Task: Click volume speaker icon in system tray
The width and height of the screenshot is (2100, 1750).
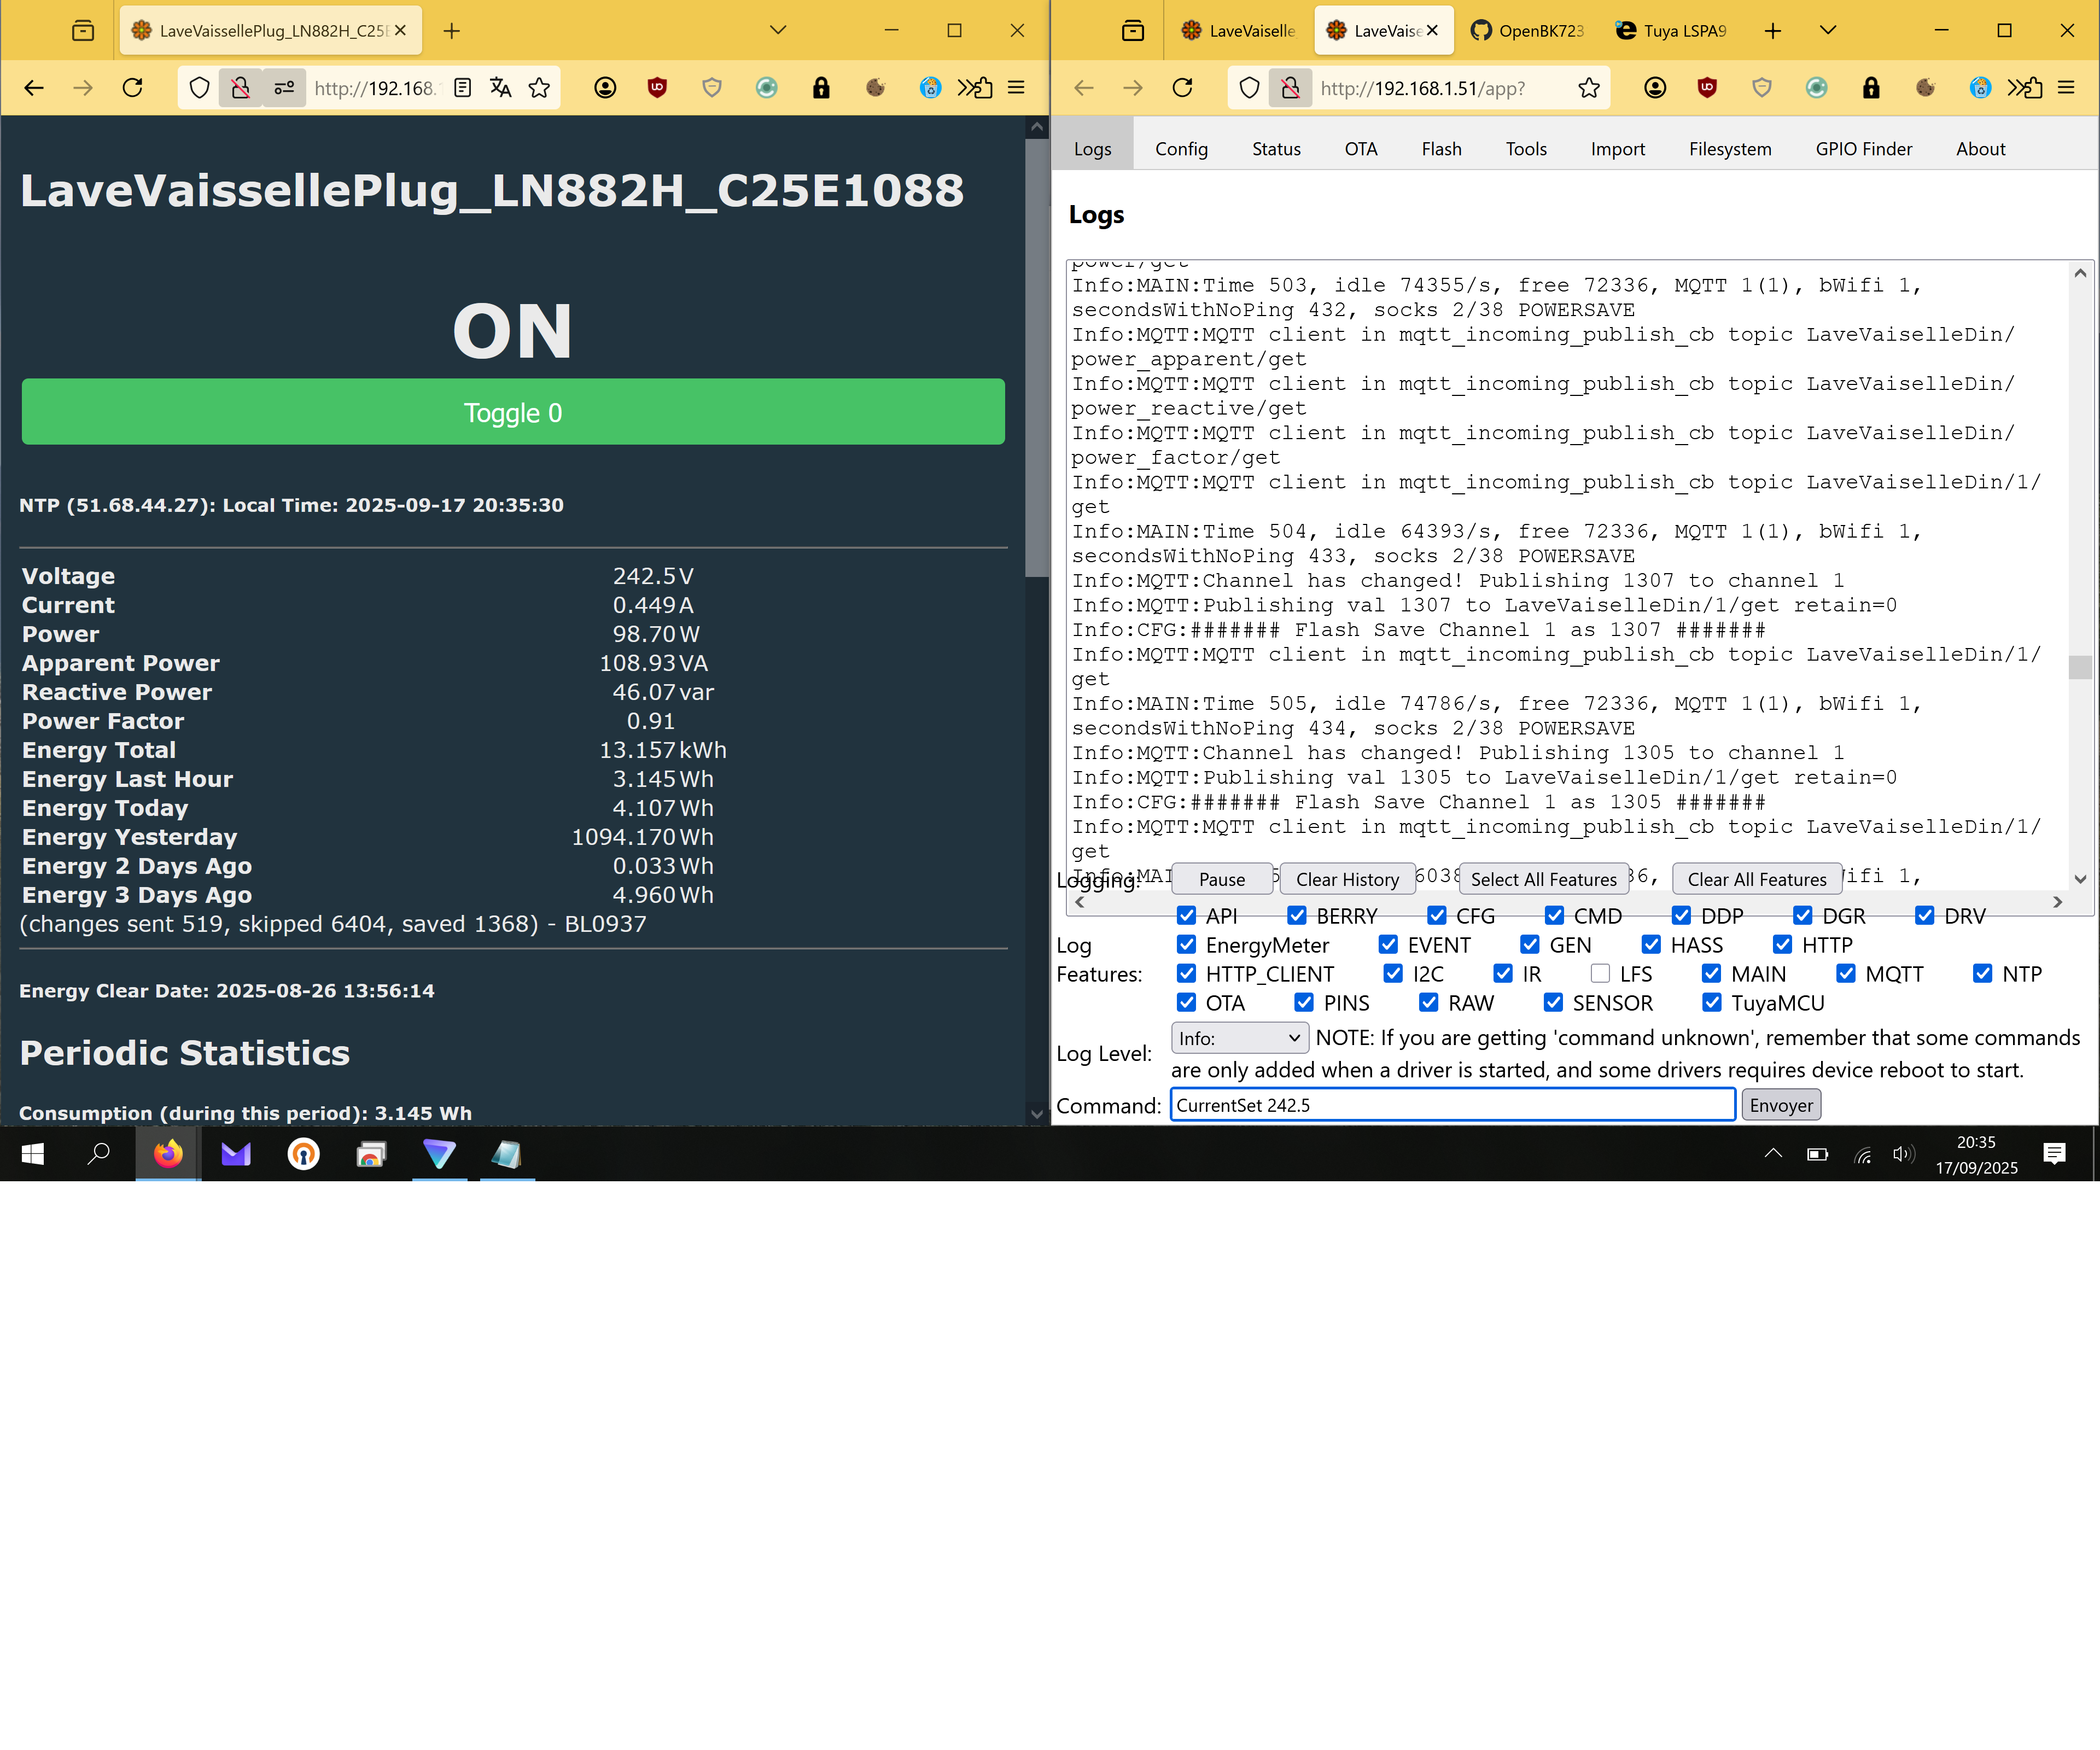Action: (x=1903, y=1155)
